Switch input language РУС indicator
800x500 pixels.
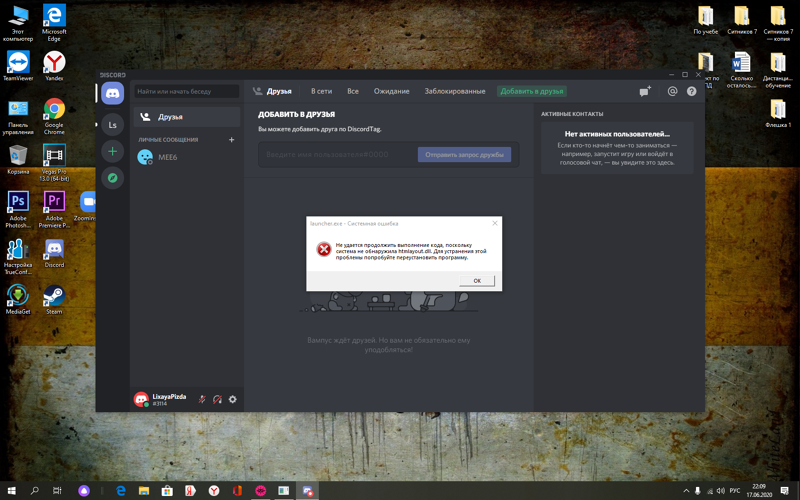[x=735, y=491]
